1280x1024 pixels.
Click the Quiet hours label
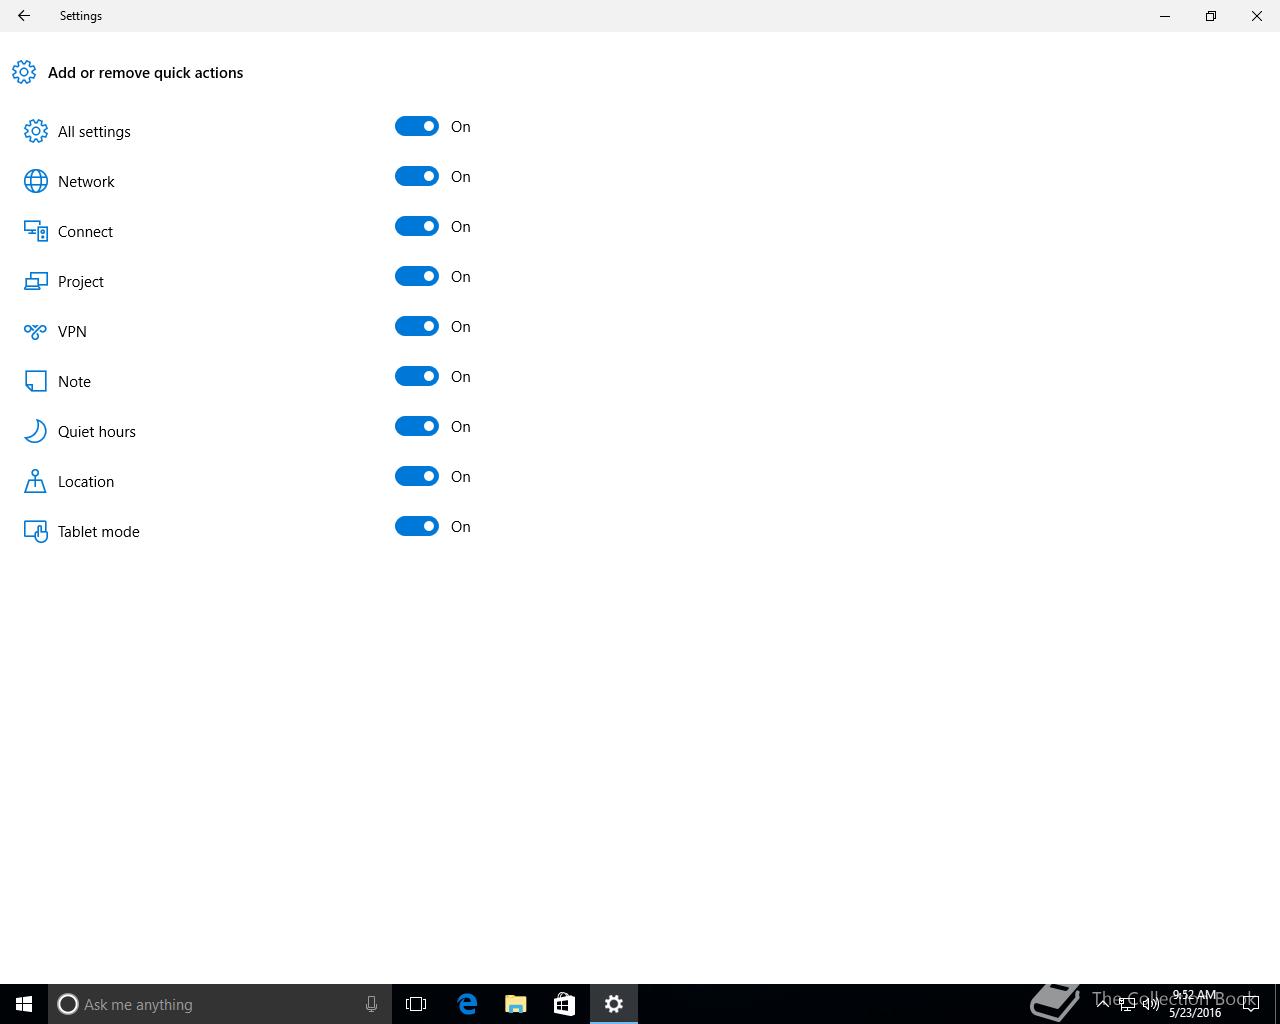pos(97,432)
